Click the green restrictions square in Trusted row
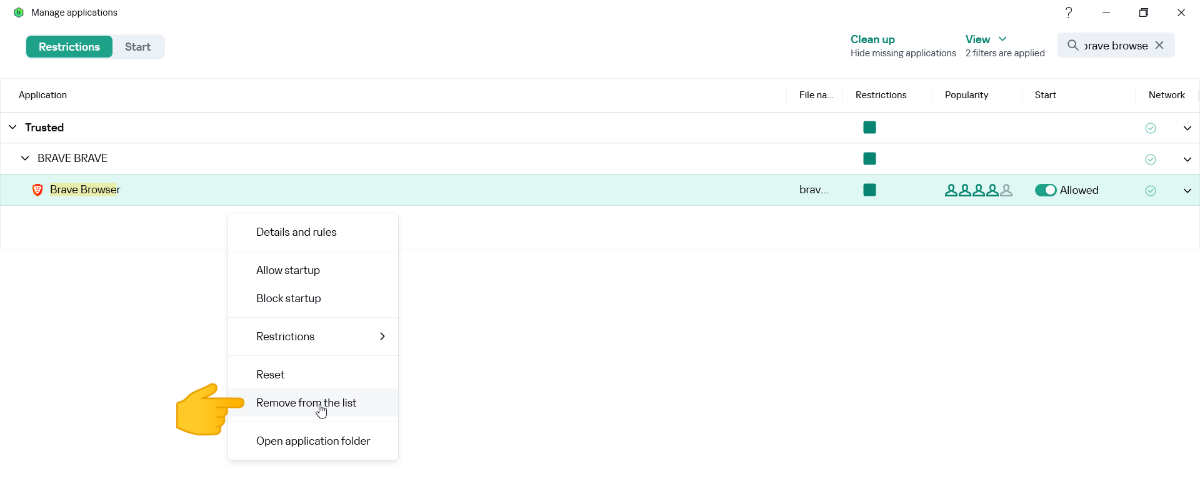This screenshot has height=481, width=1200. pyautogui.click(x=870, y=127)
